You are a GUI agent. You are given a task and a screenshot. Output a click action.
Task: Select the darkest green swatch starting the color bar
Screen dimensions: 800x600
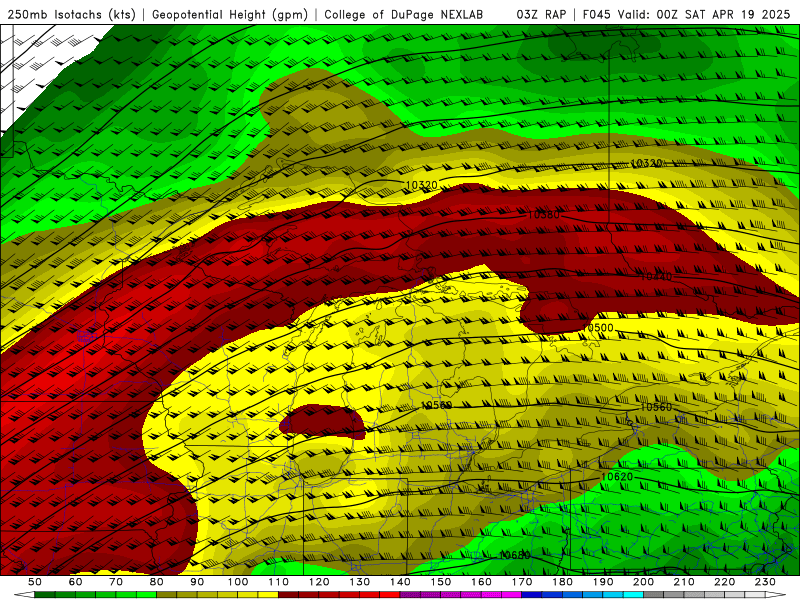pyautogui.click(x=44, y=595)
